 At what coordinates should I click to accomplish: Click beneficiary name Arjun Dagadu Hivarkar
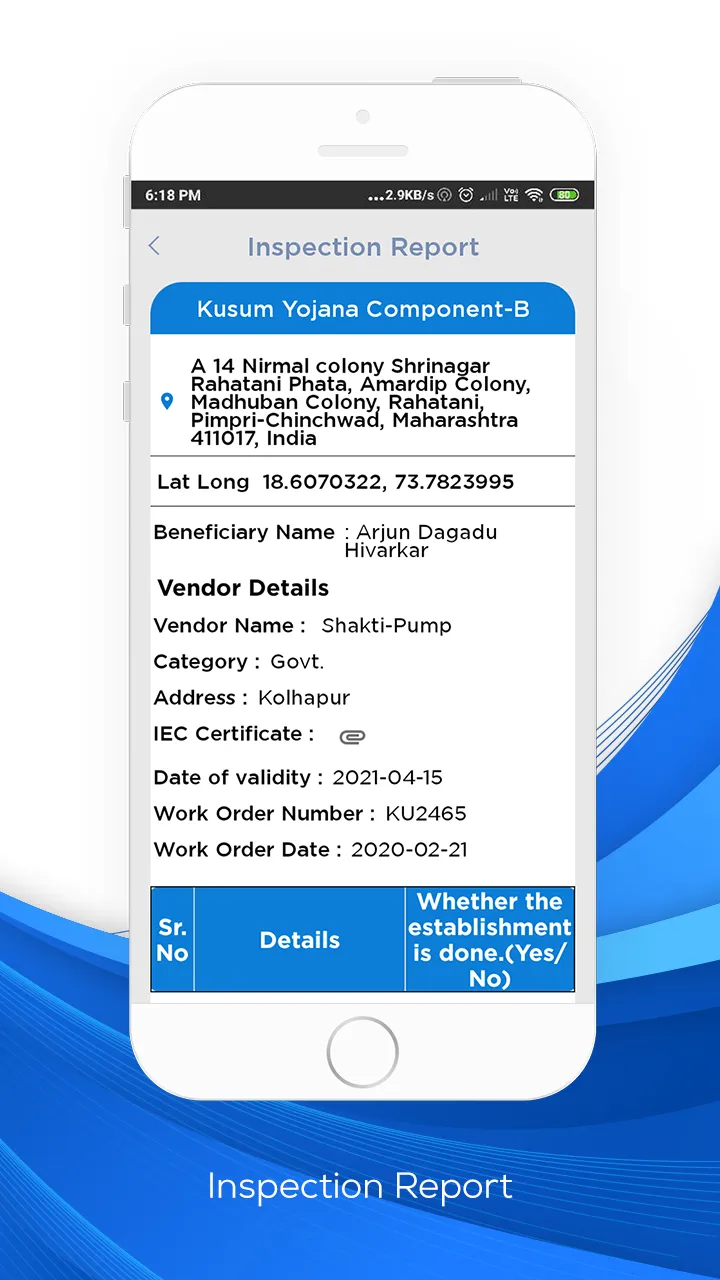421,541
